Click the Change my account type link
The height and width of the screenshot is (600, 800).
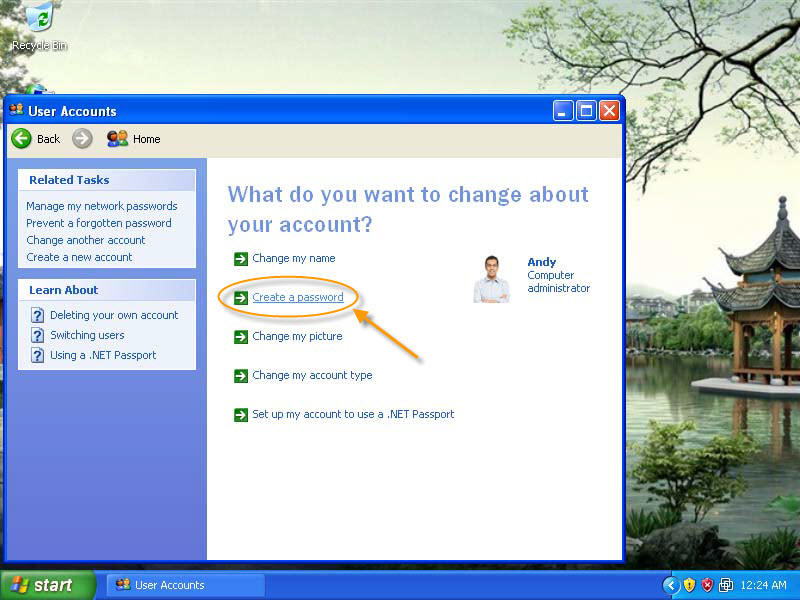pos(312,376)
